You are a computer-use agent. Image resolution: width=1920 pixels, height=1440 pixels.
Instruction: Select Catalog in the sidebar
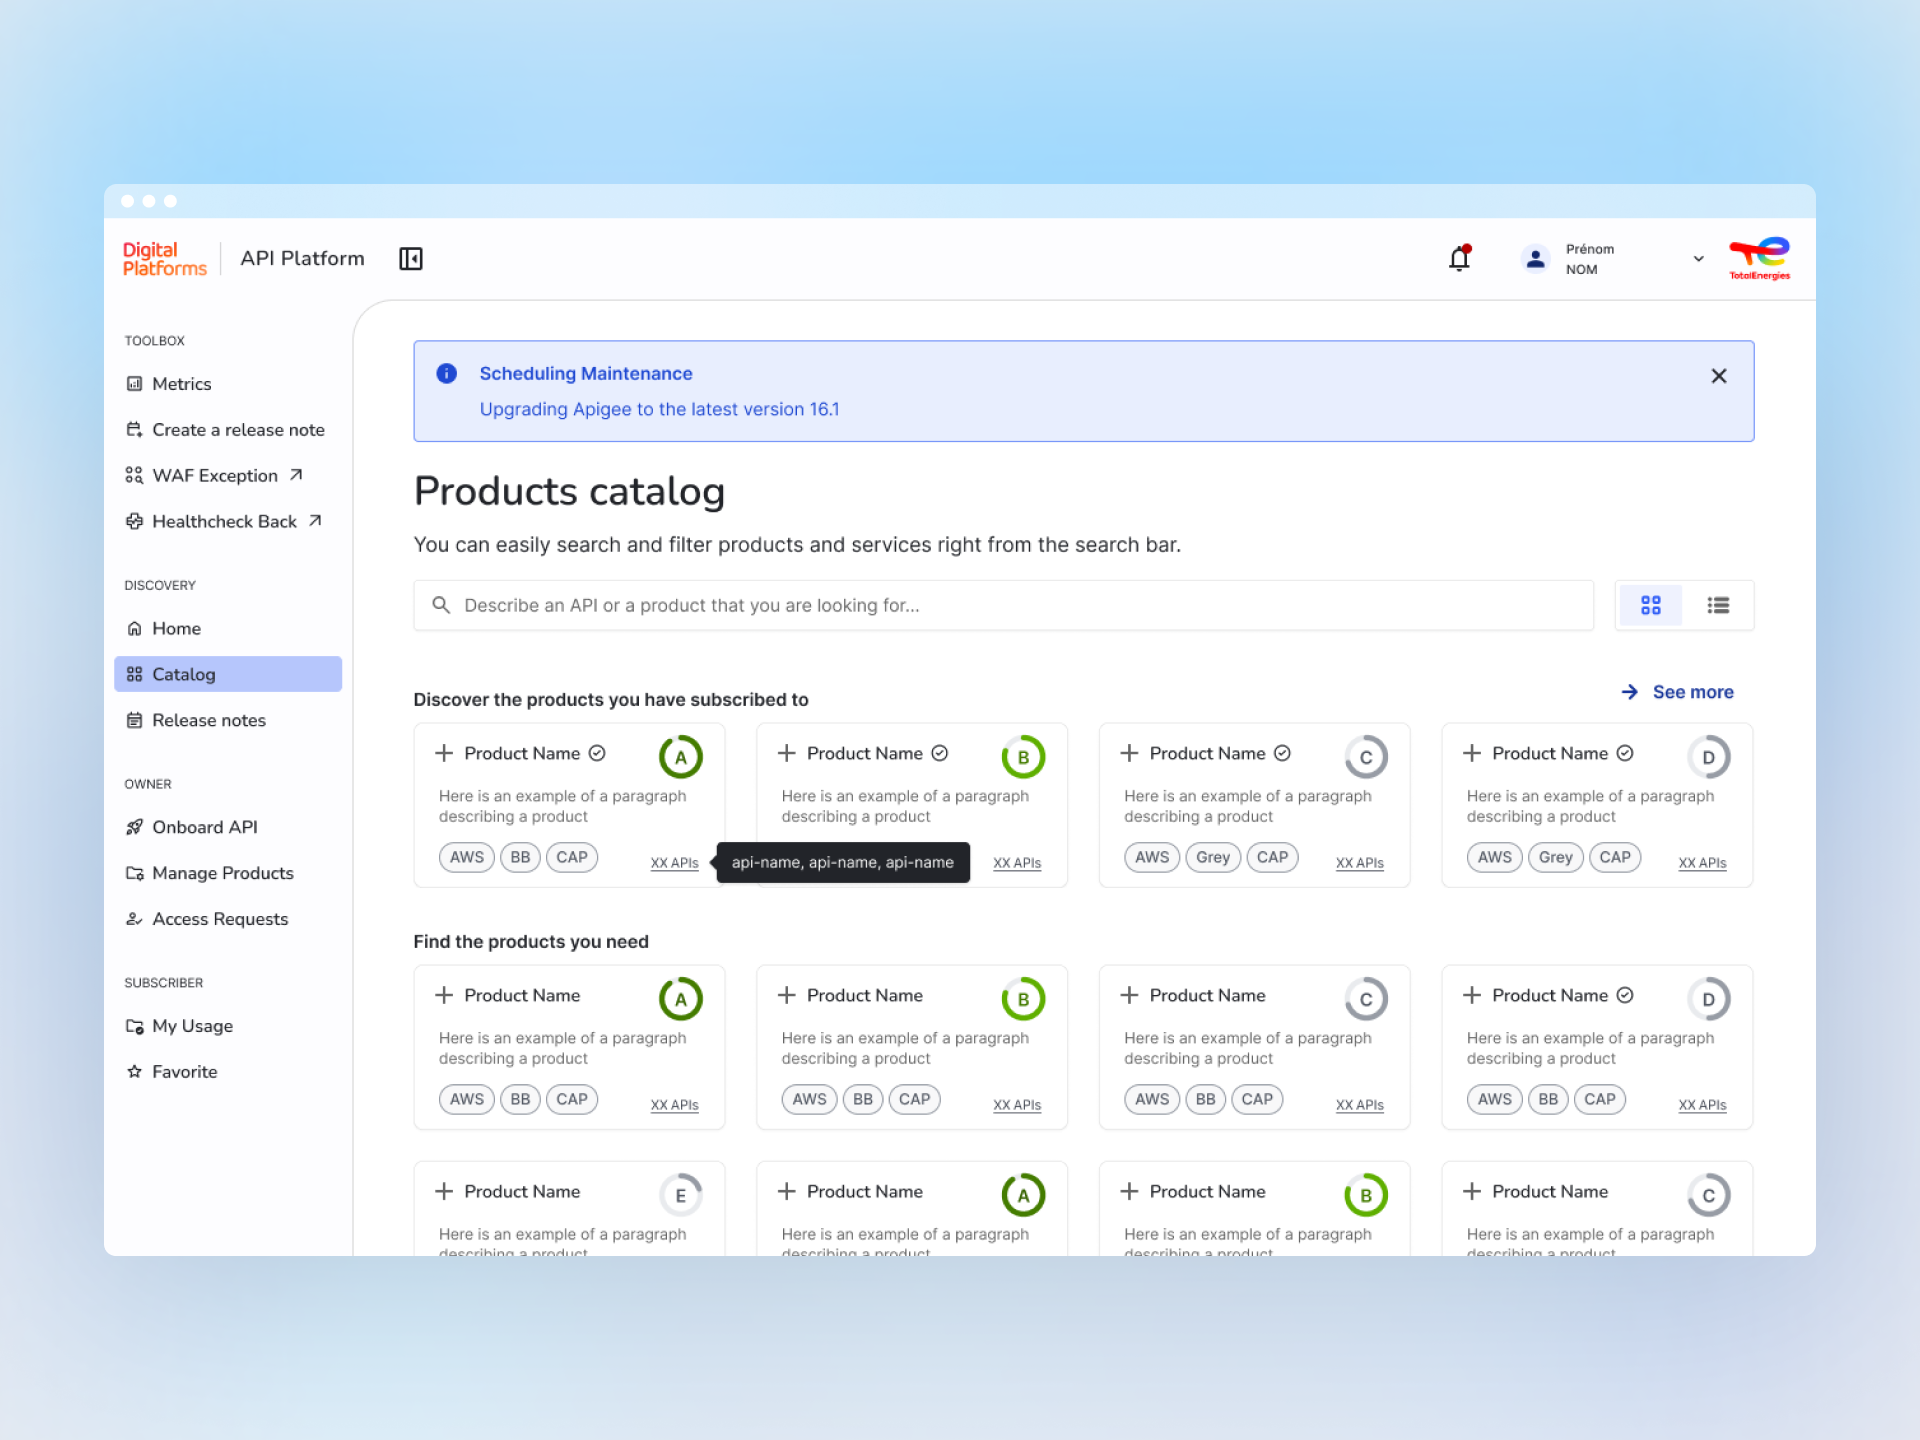[228, 674]
